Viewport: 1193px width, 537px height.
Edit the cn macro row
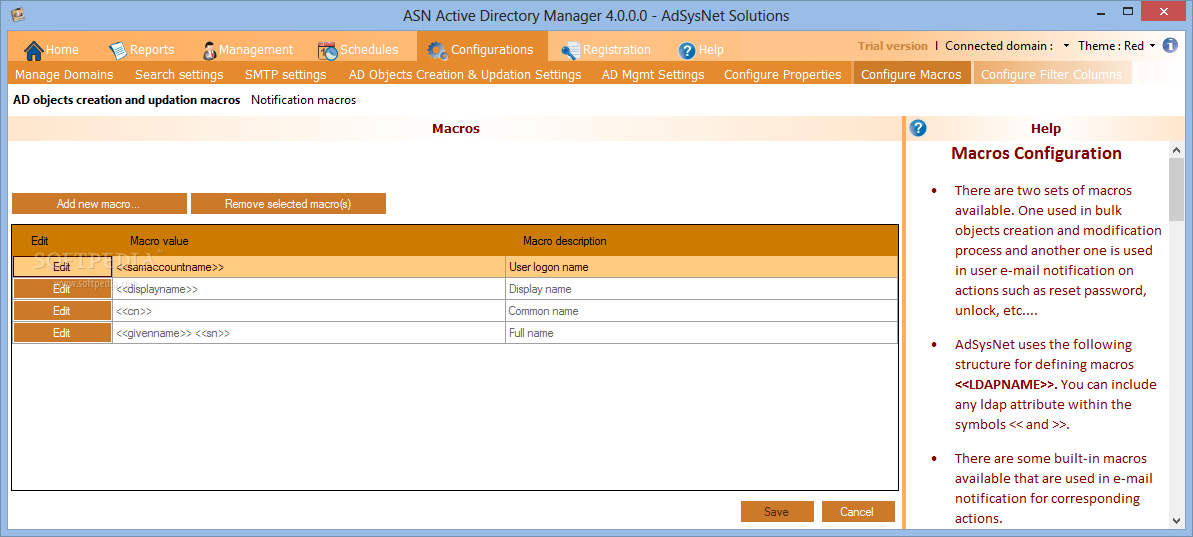pyautogui.click(x=62, y=311)
